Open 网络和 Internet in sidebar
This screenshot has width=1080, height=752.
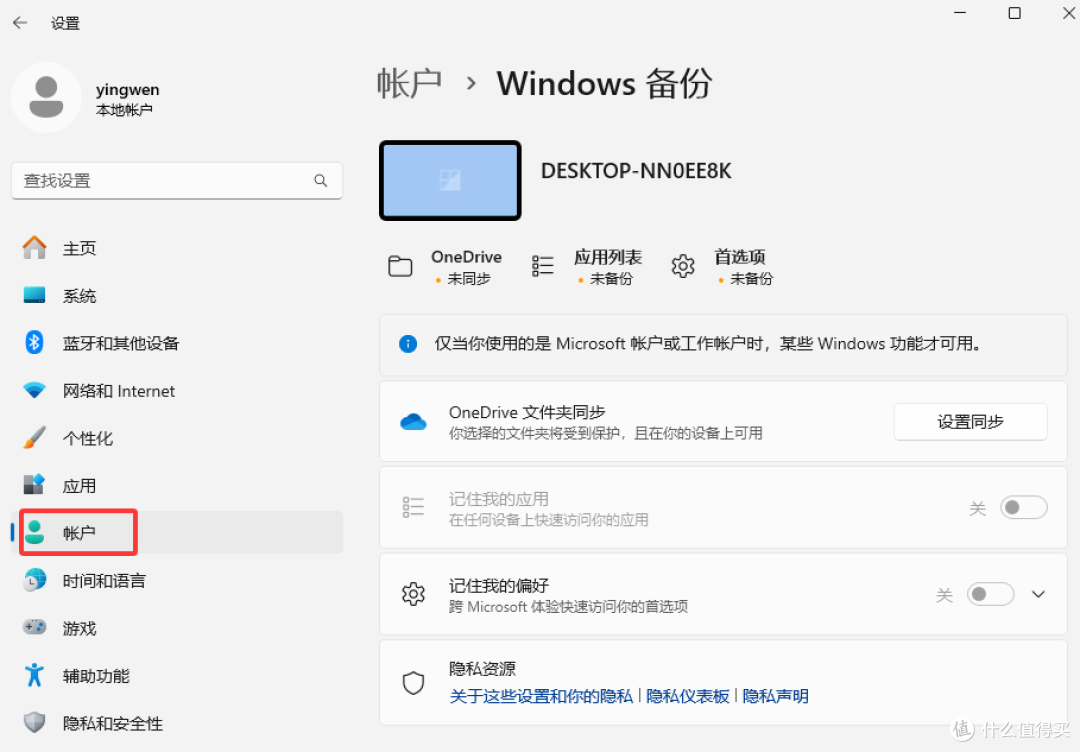[x=177, y=390]
